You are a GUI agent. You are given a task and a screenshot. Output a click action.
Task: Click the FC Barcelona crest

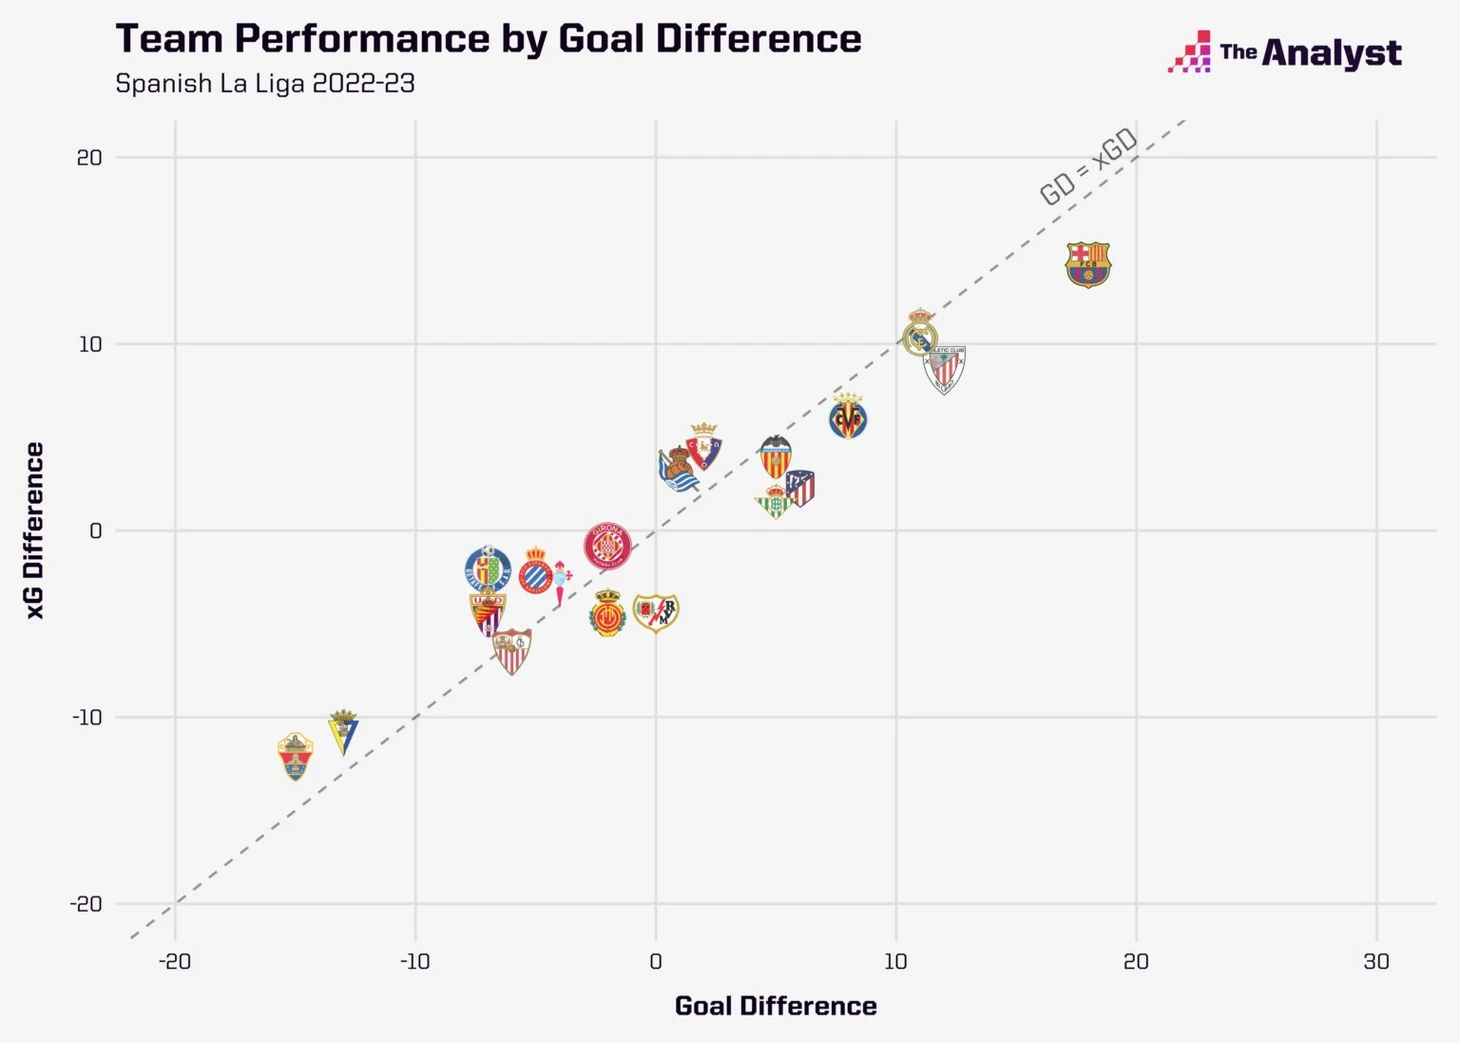click(x=1088, y=264)
